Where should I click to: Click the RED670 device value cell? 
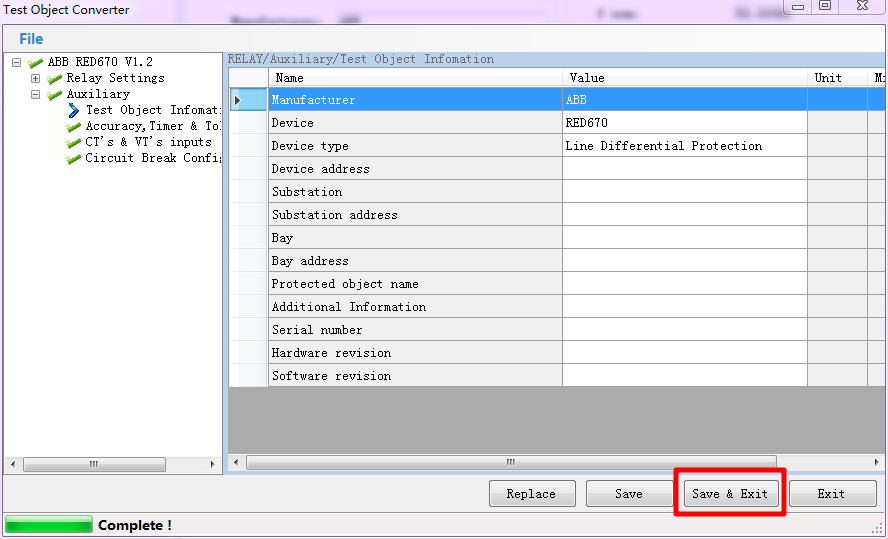pyautogui.click(x=685, y=123)
